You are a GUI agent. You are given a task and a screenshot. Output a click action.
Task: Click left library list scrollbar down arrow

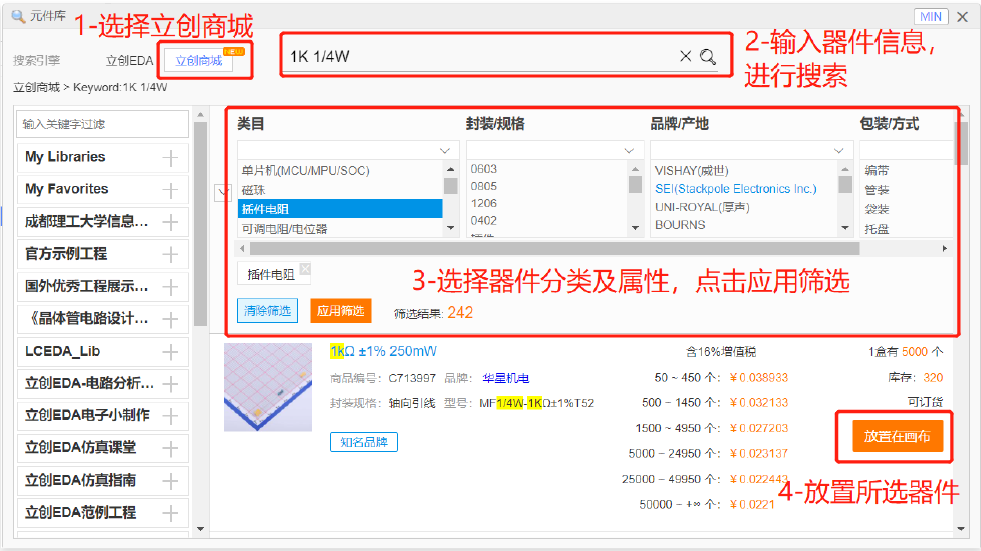pos(200,529)
